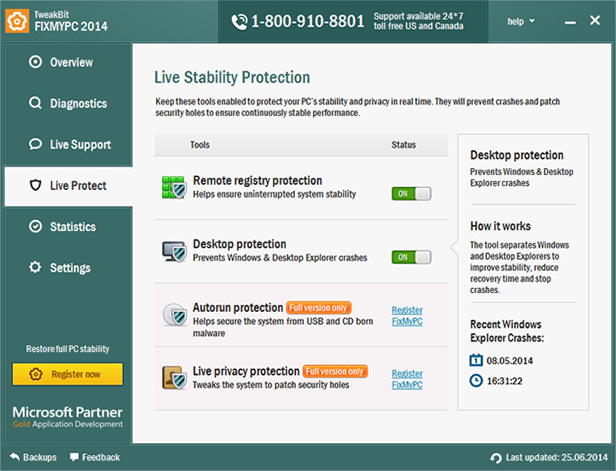Screen dimensions: 616x471
Task: Toggle off Remote registry protection switch
Action: [x=411, y=194]
